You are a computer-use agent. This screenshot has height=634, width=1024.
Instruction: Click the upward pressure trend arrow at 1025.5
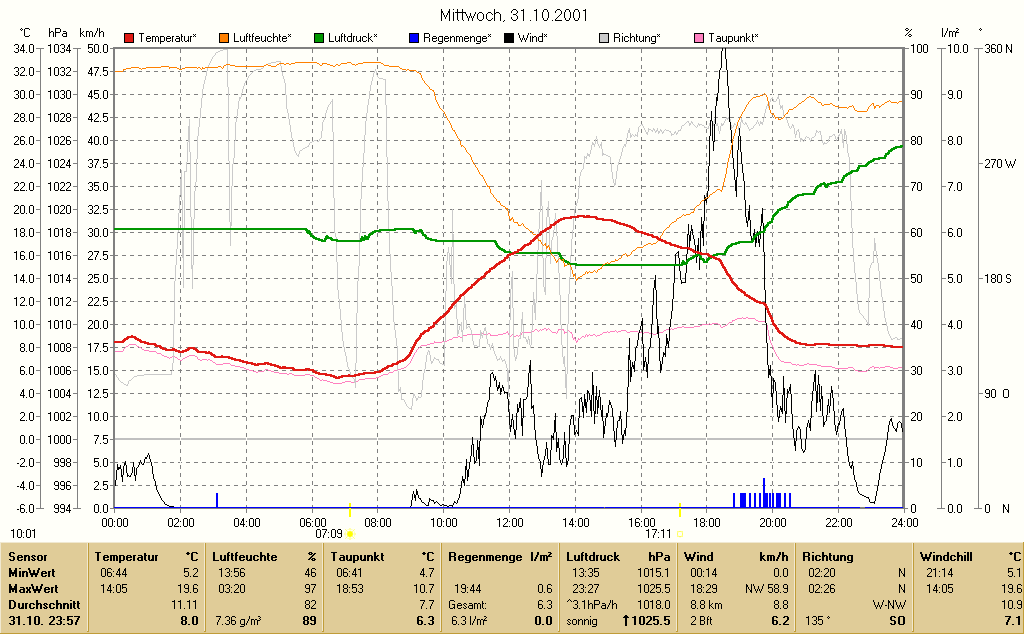(626, 620)
